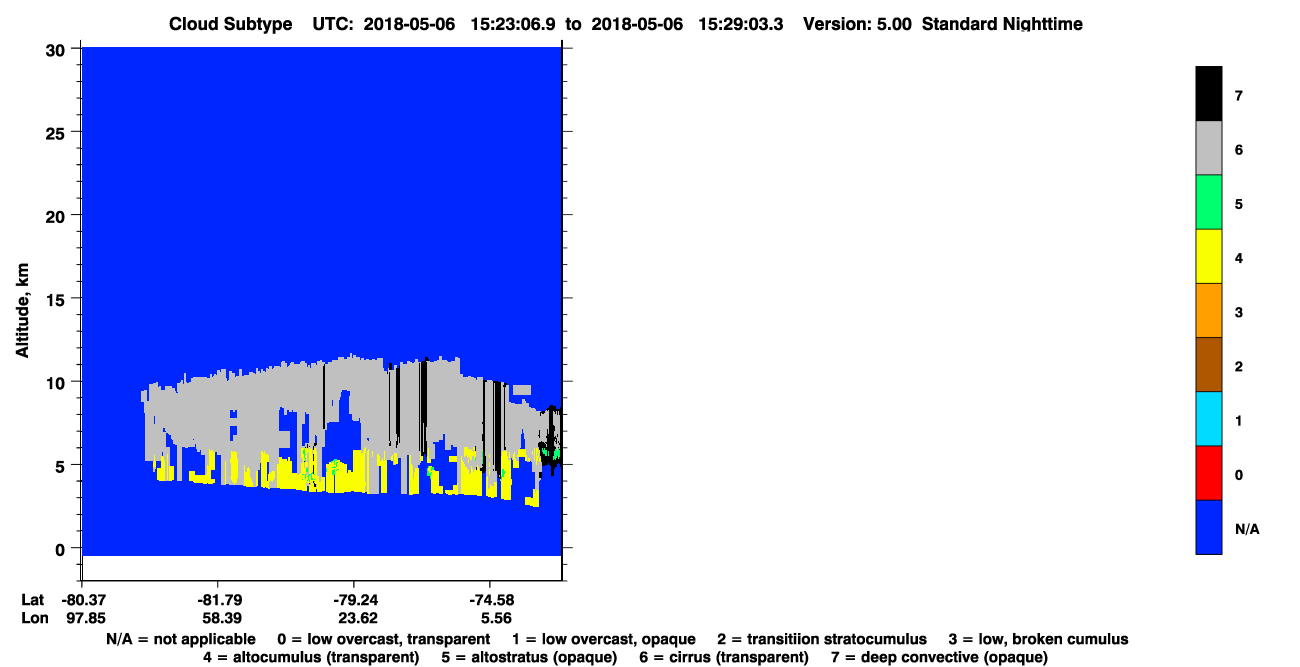Click the y-axis tick label 0

coord(62,548)
